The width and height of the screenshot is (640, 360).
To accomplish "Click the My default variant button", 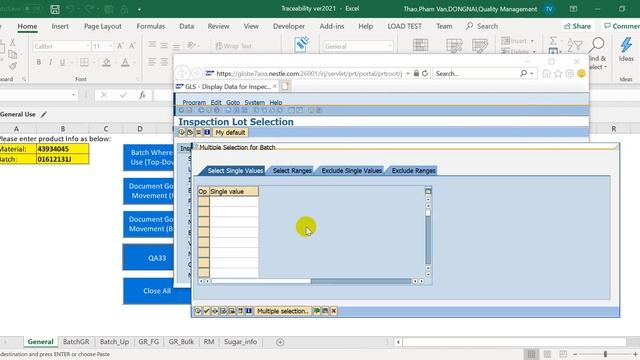I will pyautogui.click(x=230, y=132).
